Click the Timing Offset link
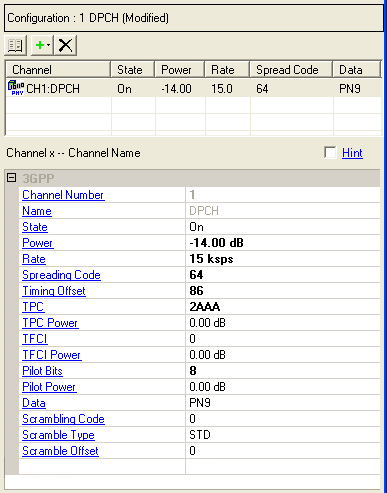This screenshot has width=387, height=493. coord(54,291)
